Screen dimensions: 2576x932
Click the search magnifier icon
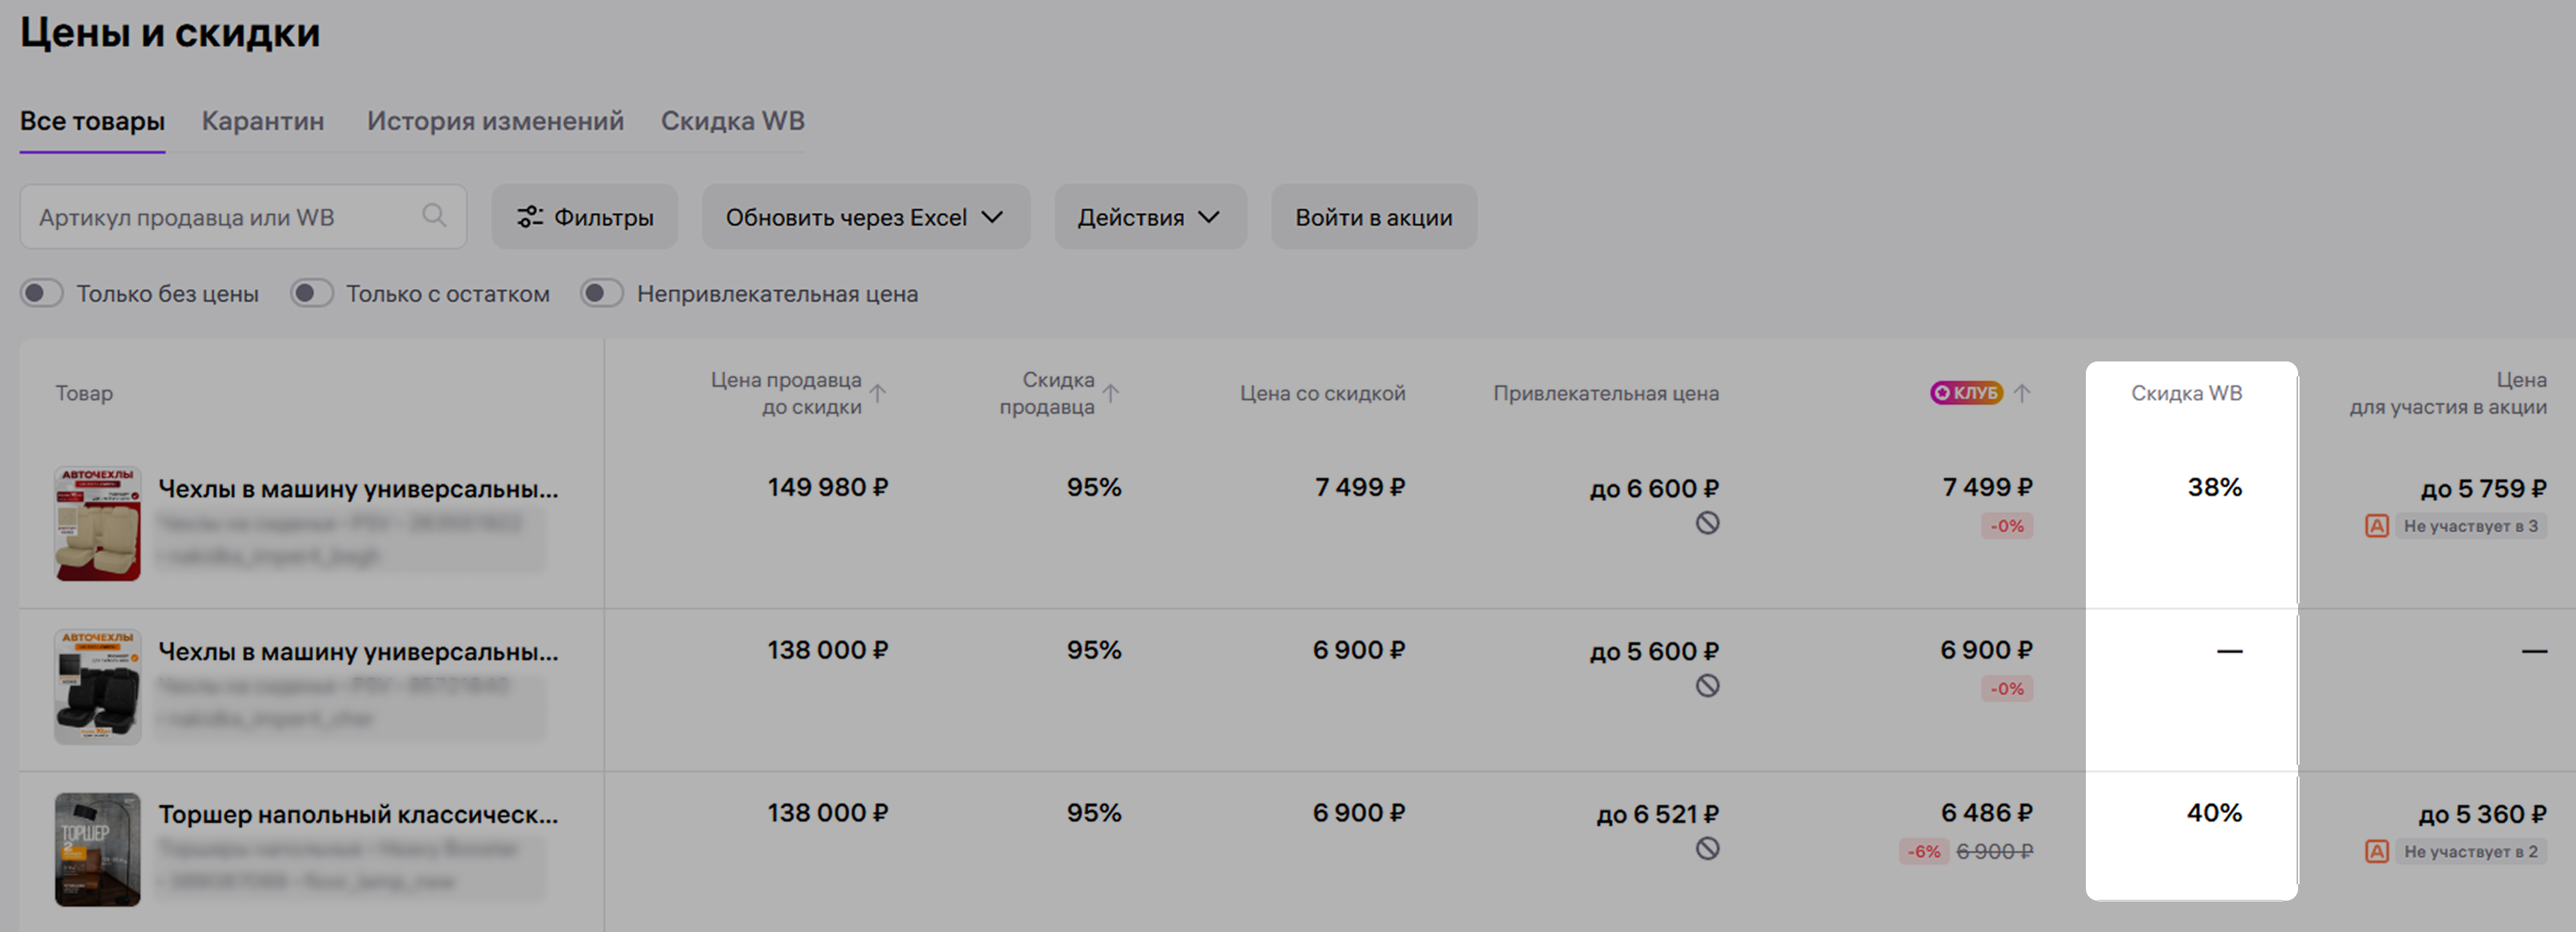pyautogui.click(x=433, y=216)
